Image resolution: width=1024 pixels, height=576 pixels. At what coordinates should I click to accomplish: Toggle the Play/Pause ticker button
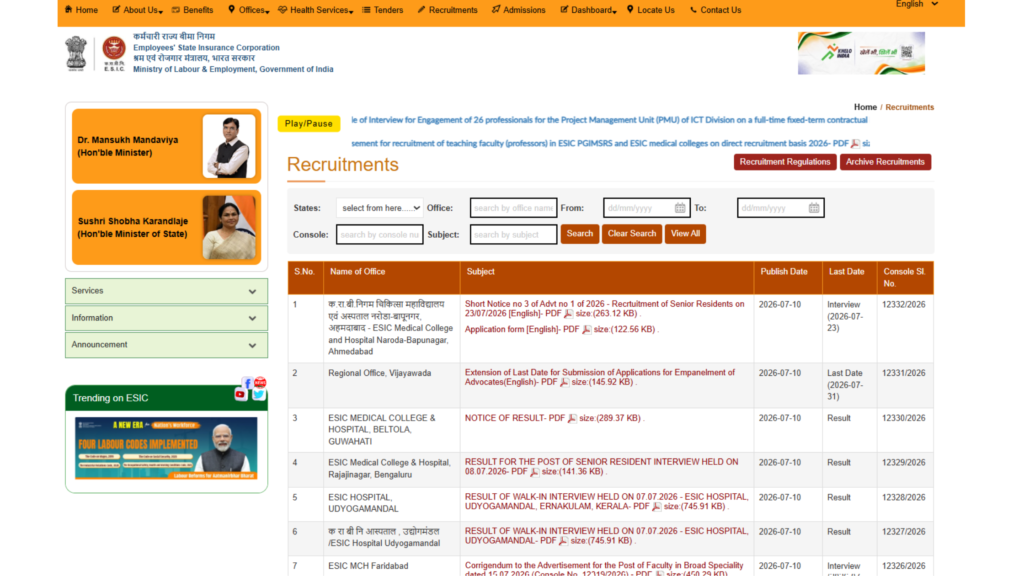[309, 123]
